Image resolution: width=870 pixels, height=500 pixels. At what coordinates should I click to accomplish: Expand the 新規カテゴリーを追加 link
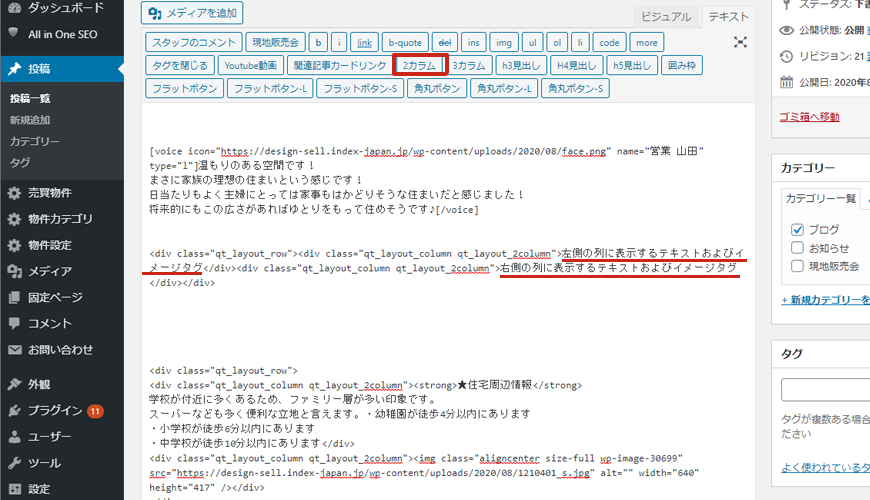coord(825,300)
